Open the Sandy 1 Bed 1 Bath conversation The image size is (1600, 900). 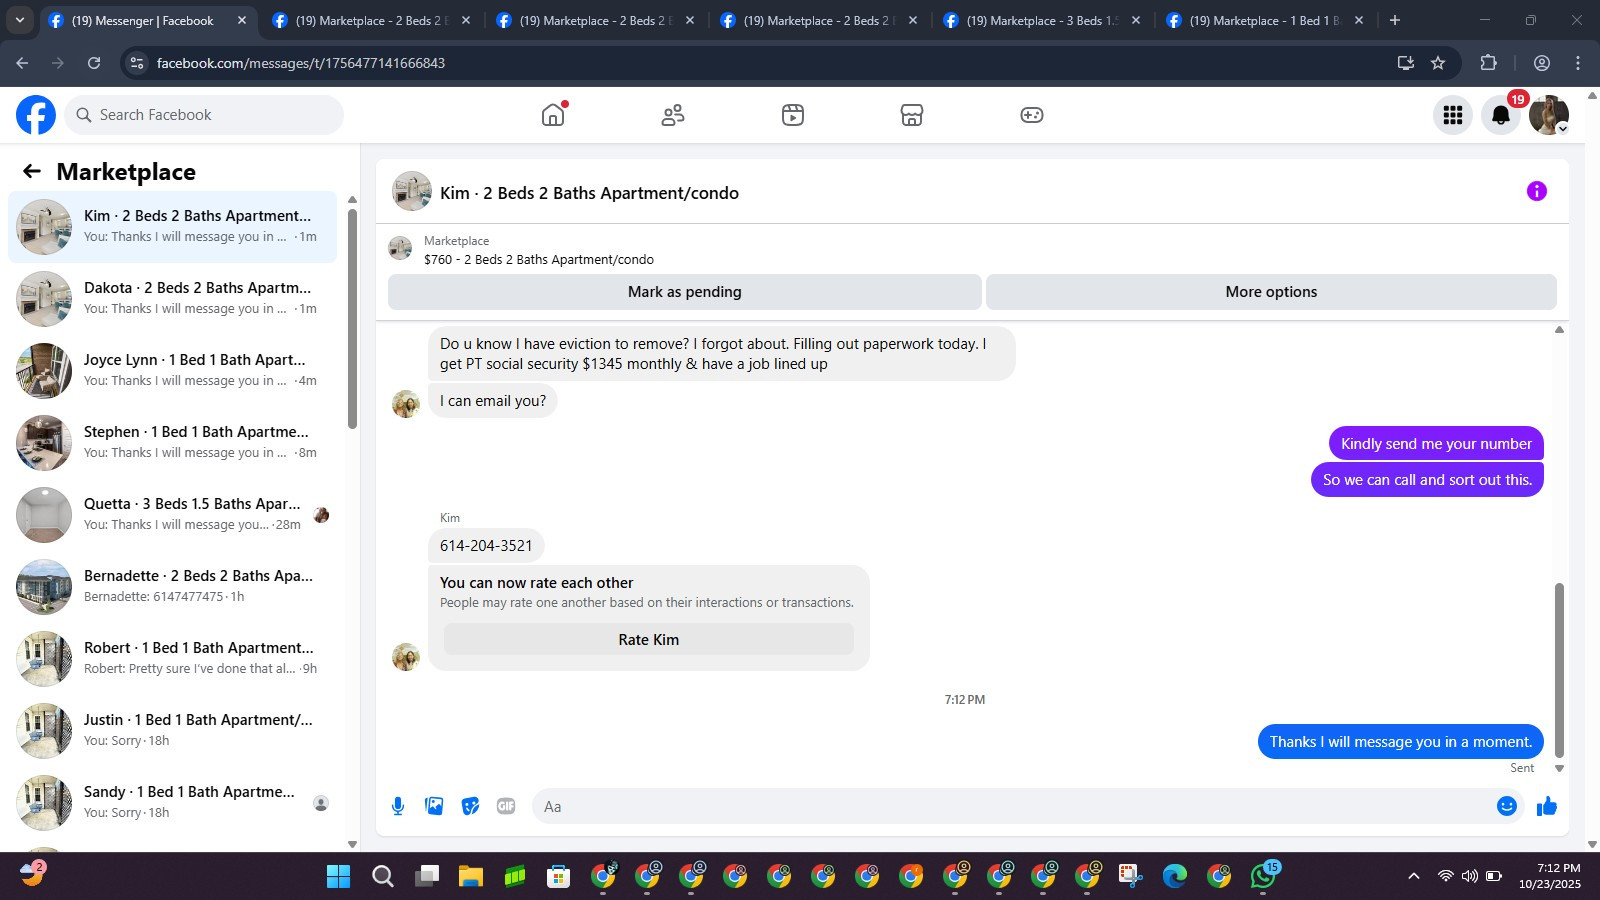[173, 803]
